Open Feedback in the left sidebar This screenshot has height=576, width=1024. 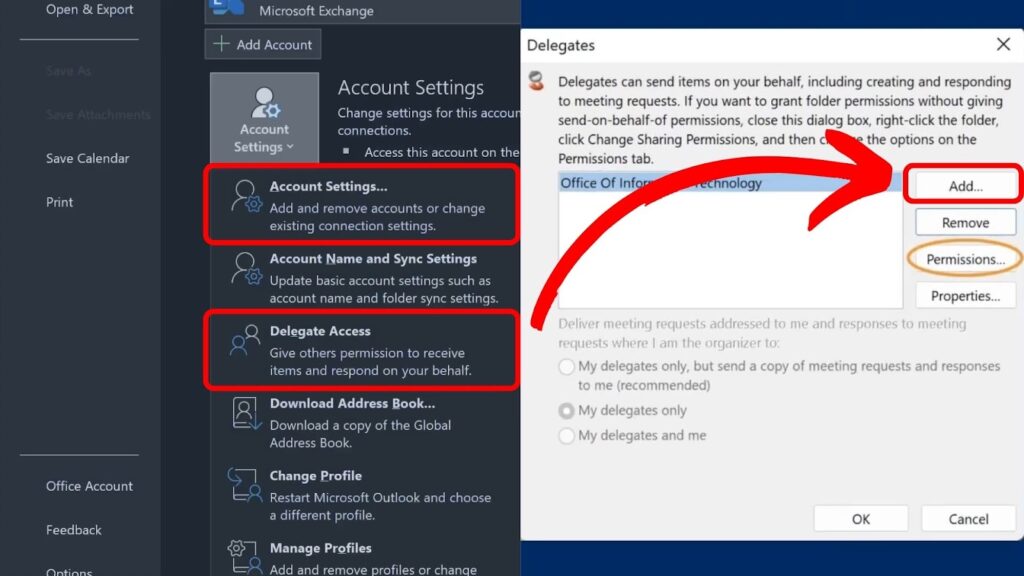(74, 530)
